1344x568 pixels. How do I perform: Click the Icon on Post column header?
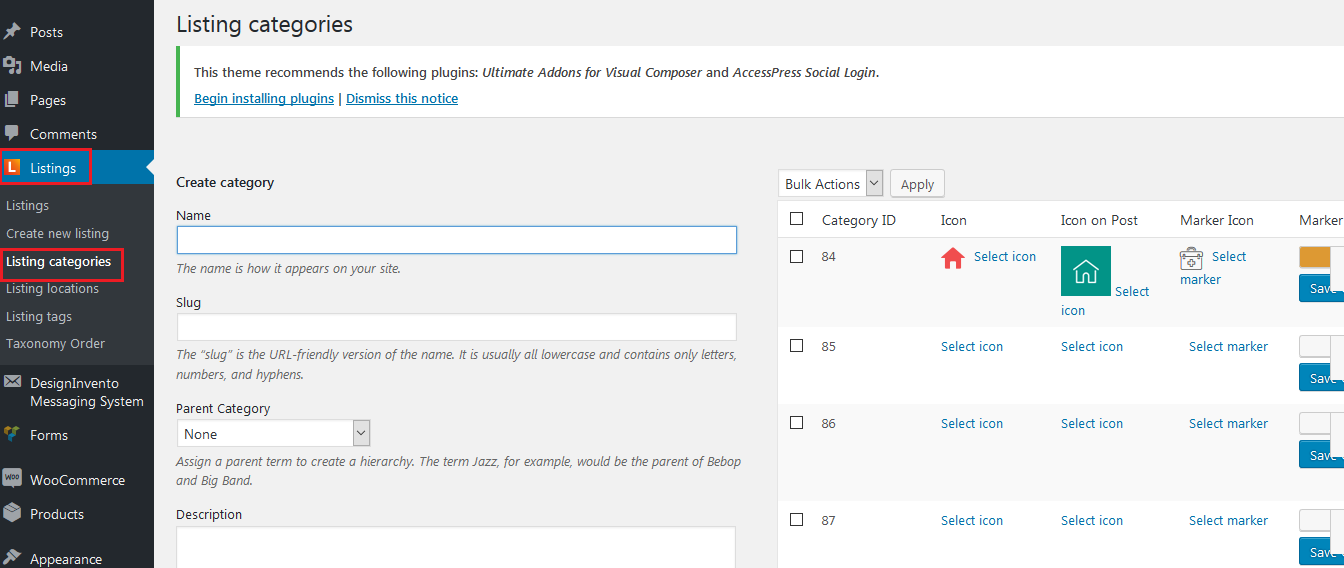(x=1099, y=220)
